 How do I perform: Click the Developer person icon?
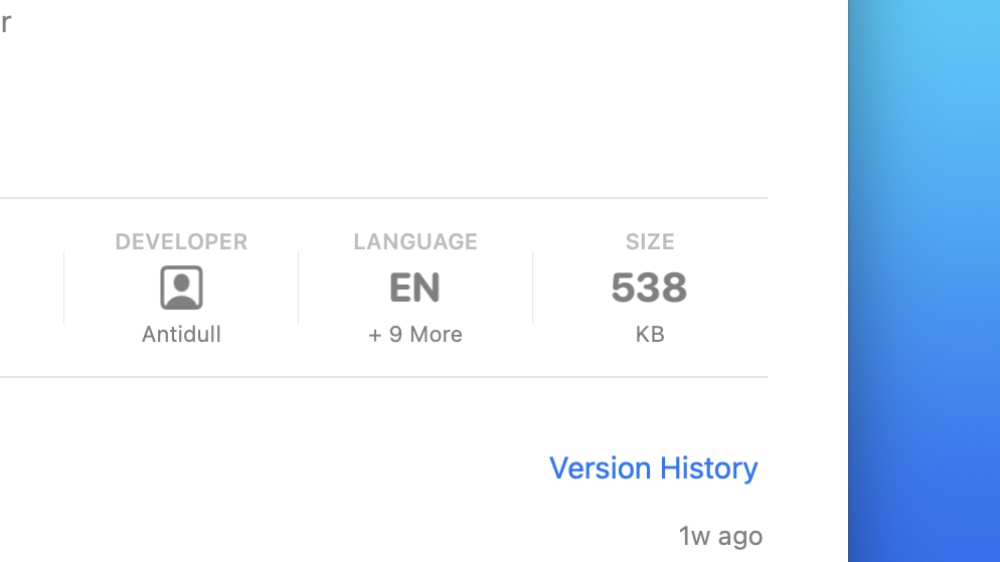pos(181,288)
